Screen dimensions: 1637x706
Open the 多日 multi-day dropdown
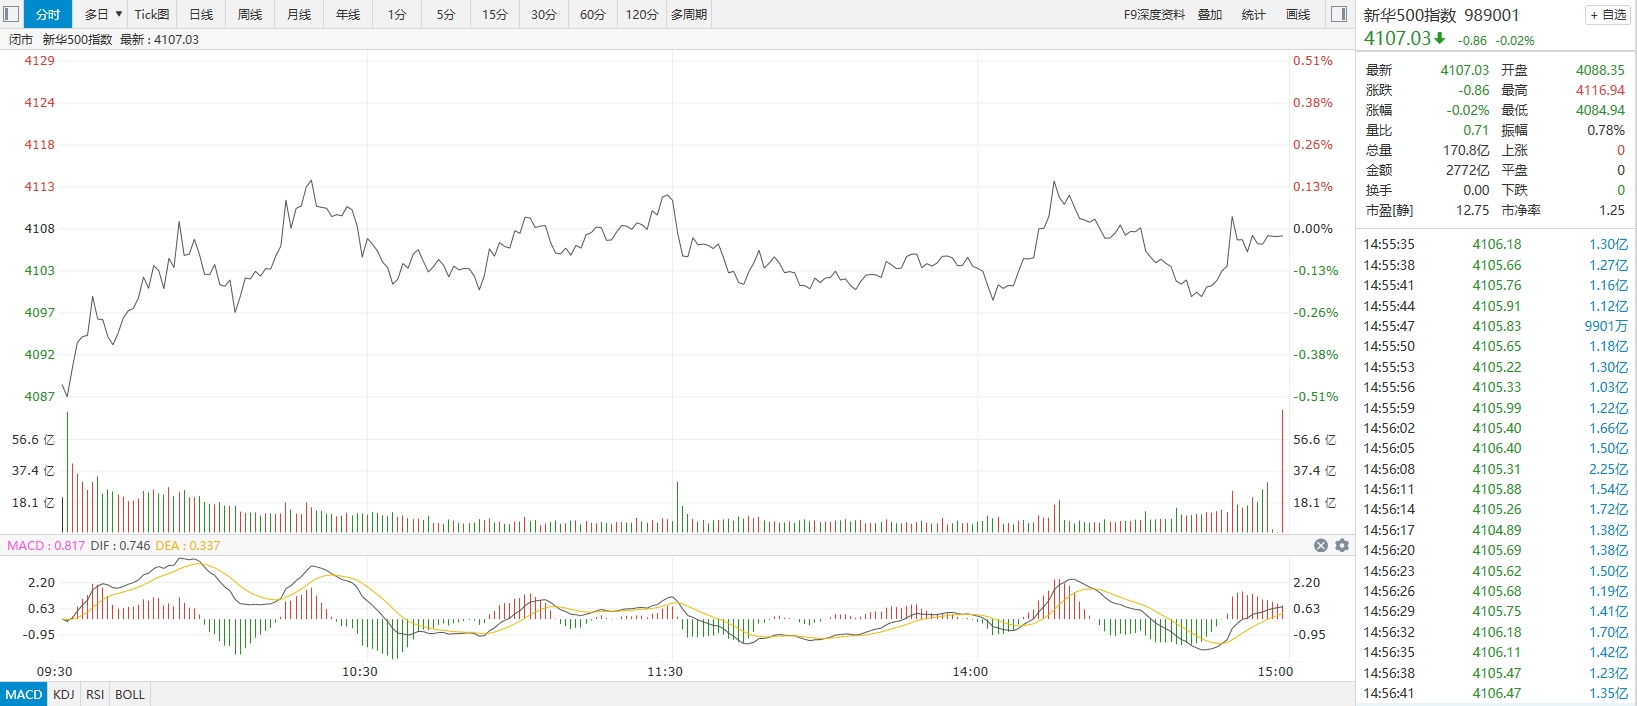pos(103,14)
